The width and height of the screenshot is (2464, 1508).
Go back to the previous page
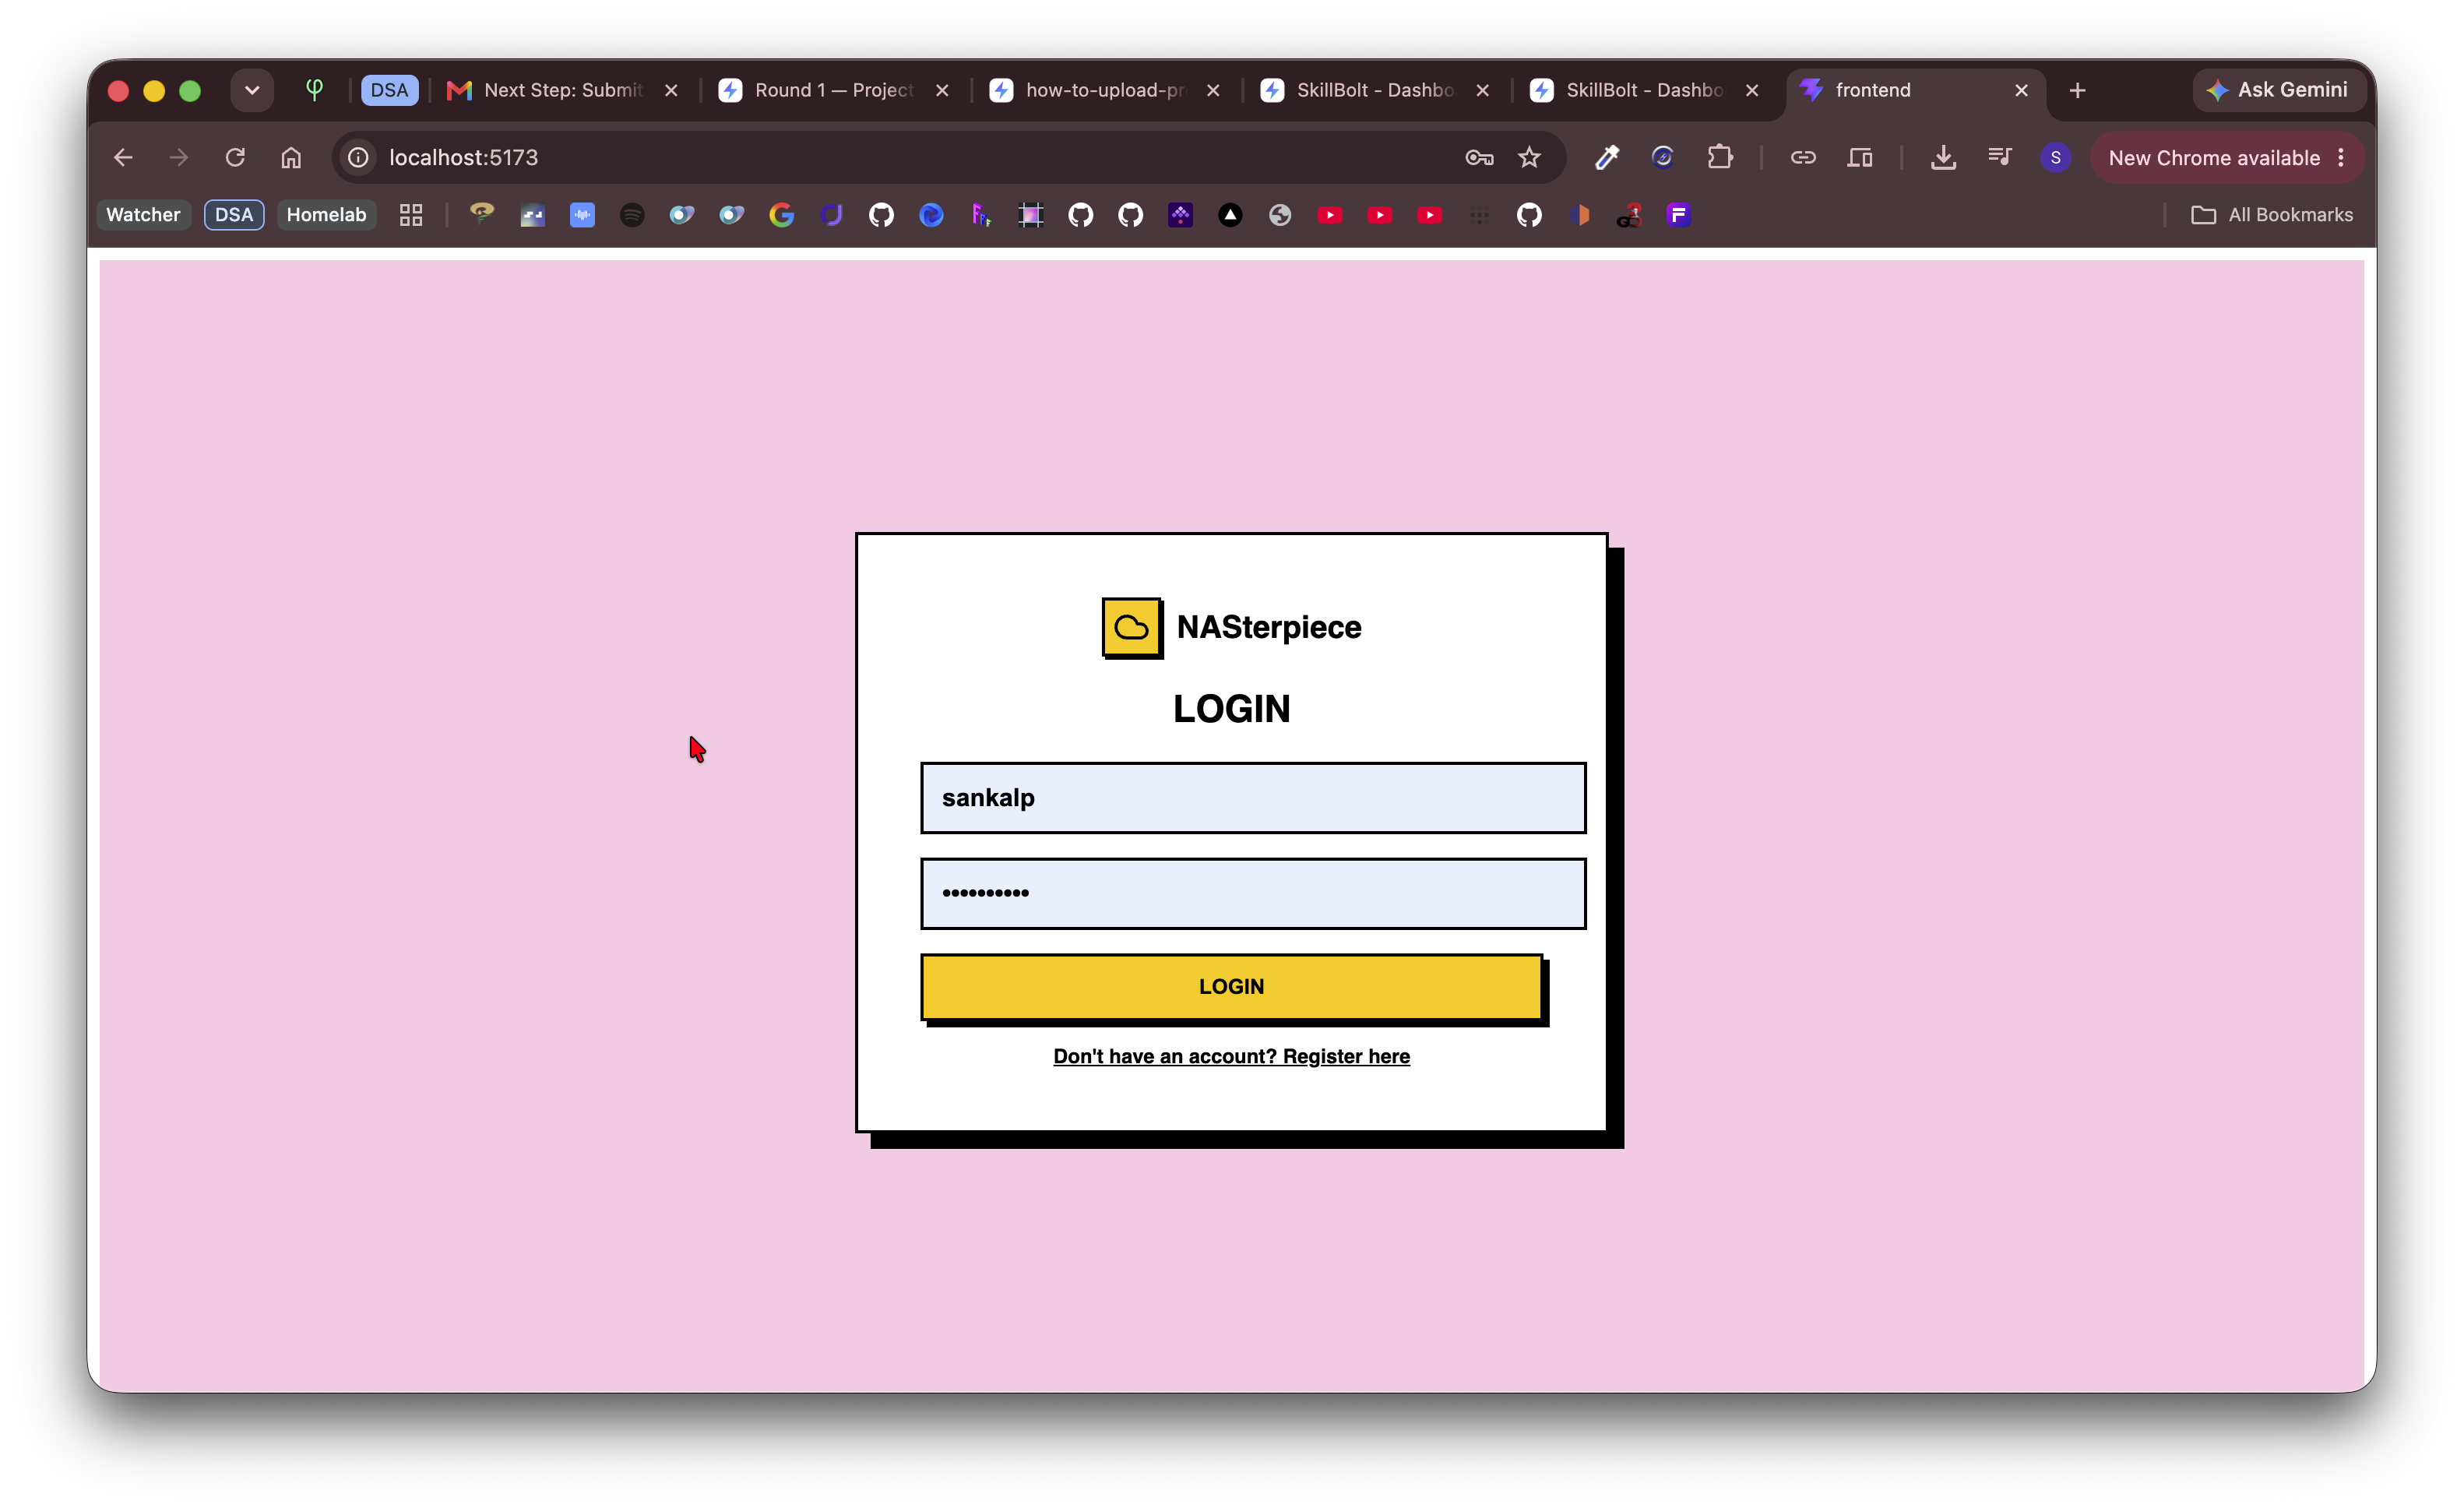click(x=123, y=157)
